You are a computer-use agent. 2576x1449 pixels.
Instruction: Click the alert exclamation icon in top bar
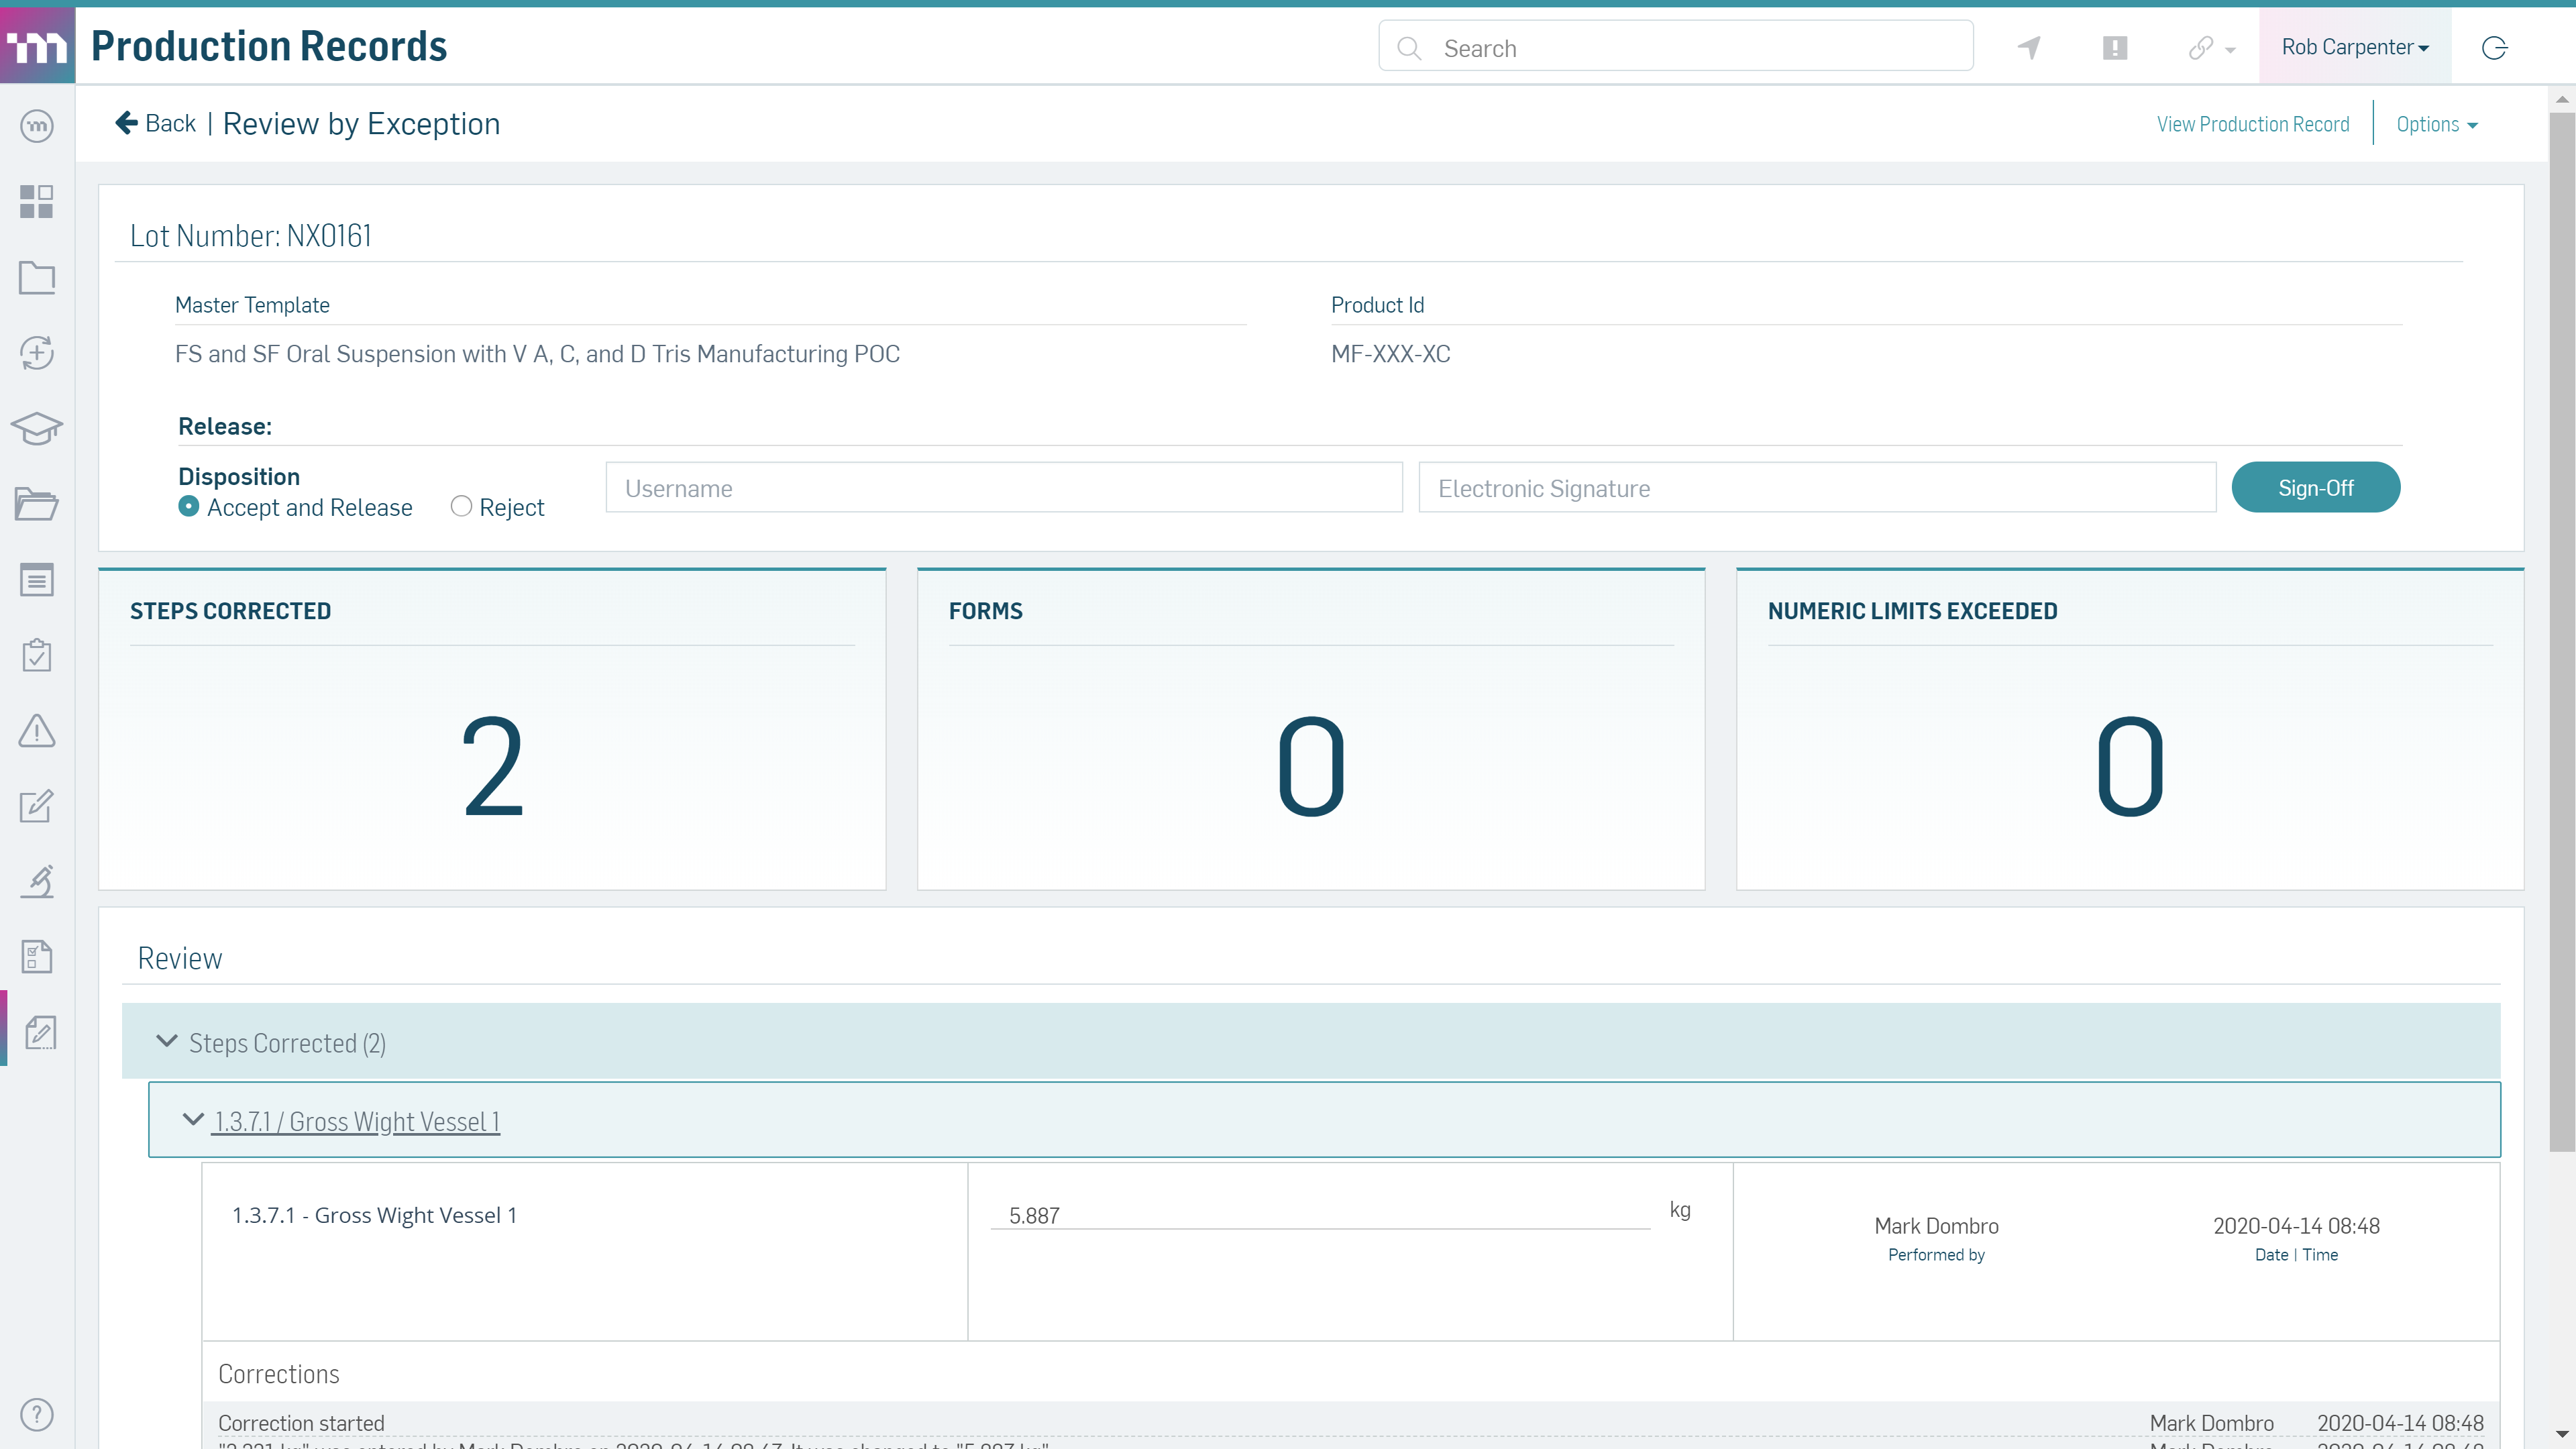(2114, 47)
